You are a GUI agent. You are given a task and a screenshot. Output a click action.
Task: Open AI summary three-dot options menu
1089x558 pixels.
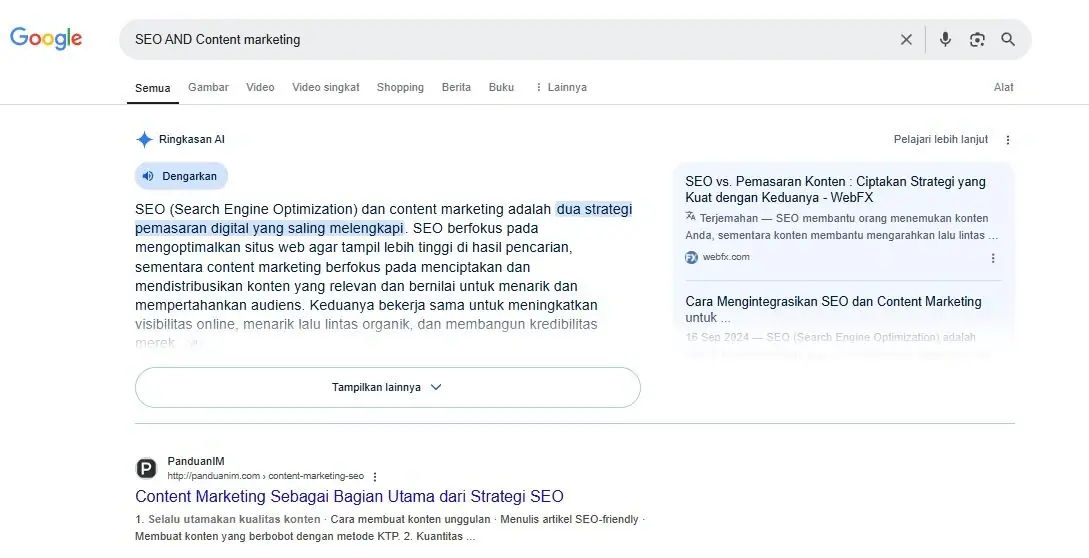1008,140
